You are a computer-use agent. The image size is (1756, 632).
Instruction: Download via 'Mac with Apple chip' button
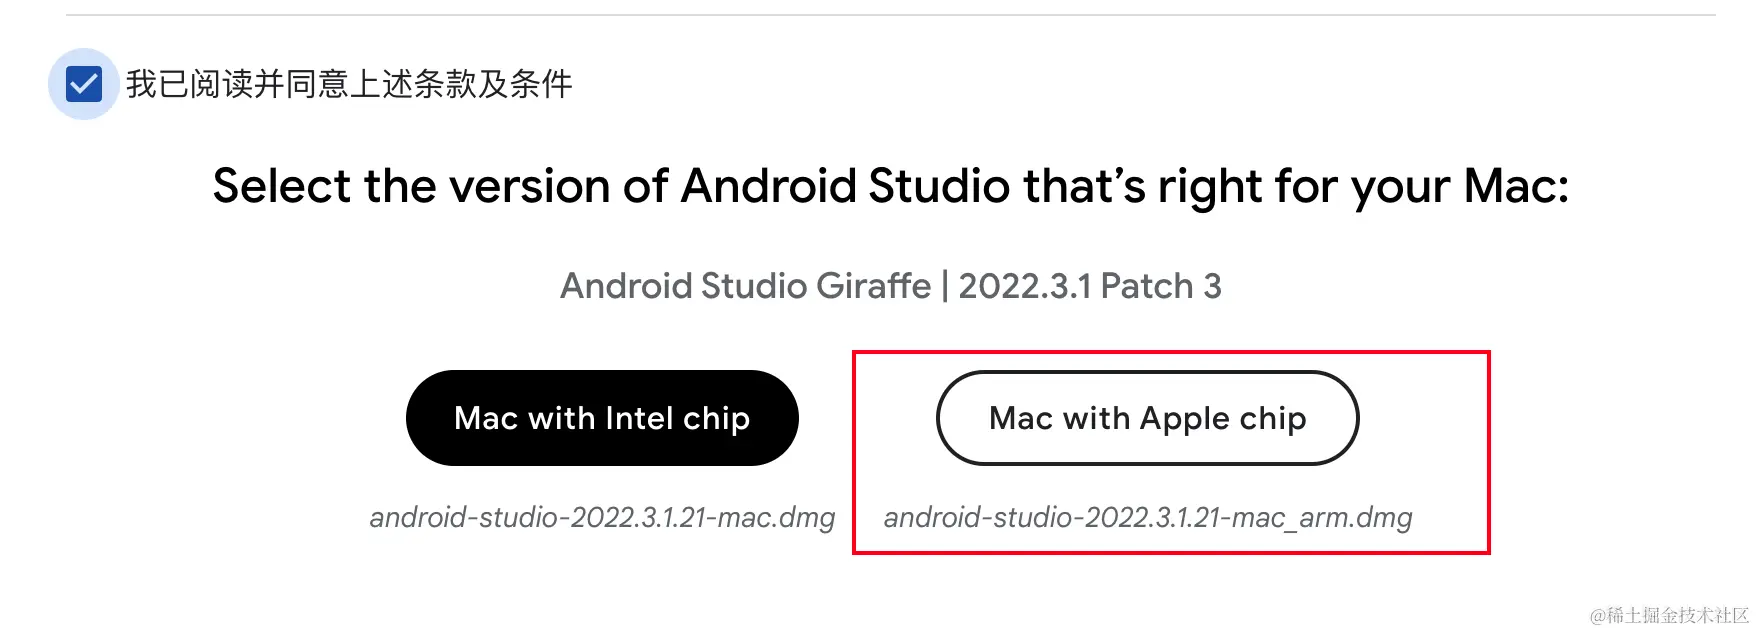click(1147, 418)
